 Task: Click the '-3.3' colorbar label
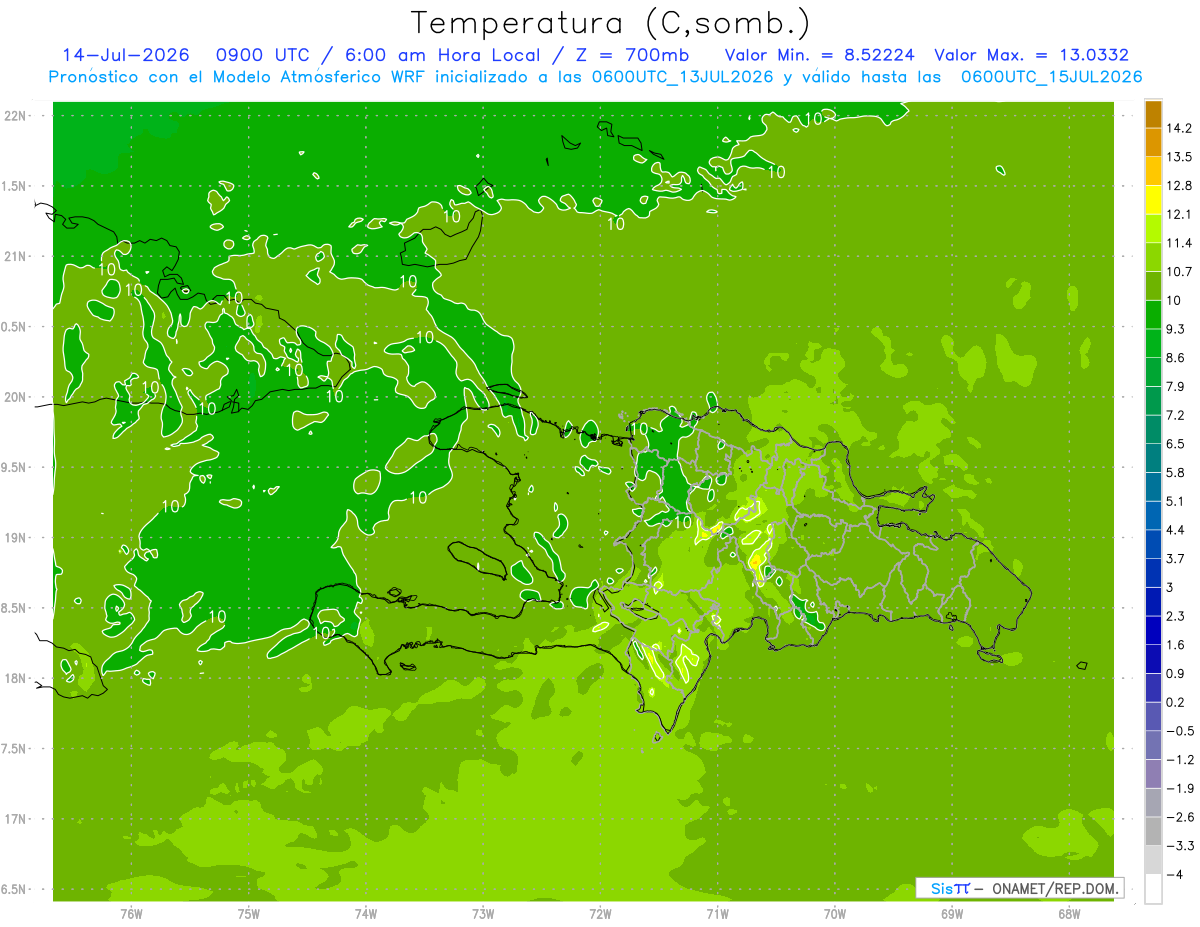1179,845
